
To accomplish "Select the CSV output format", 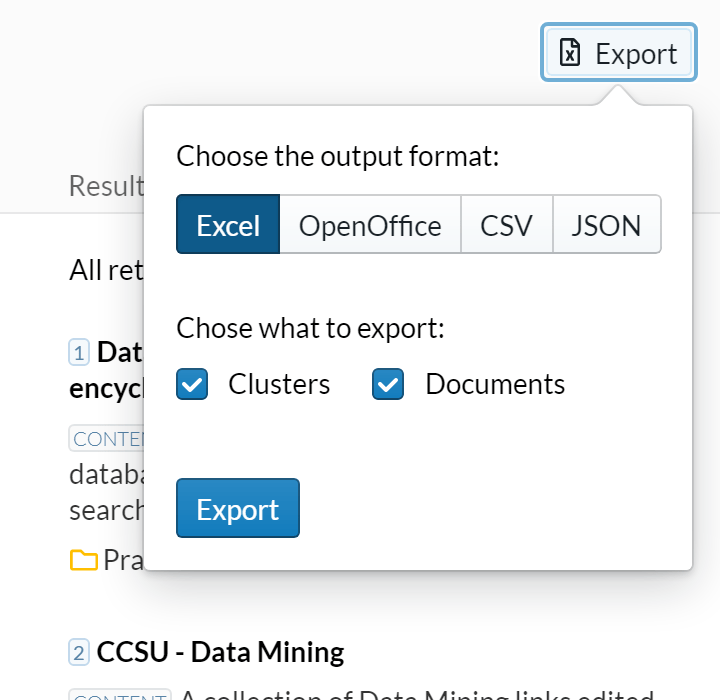I will 506,224.
